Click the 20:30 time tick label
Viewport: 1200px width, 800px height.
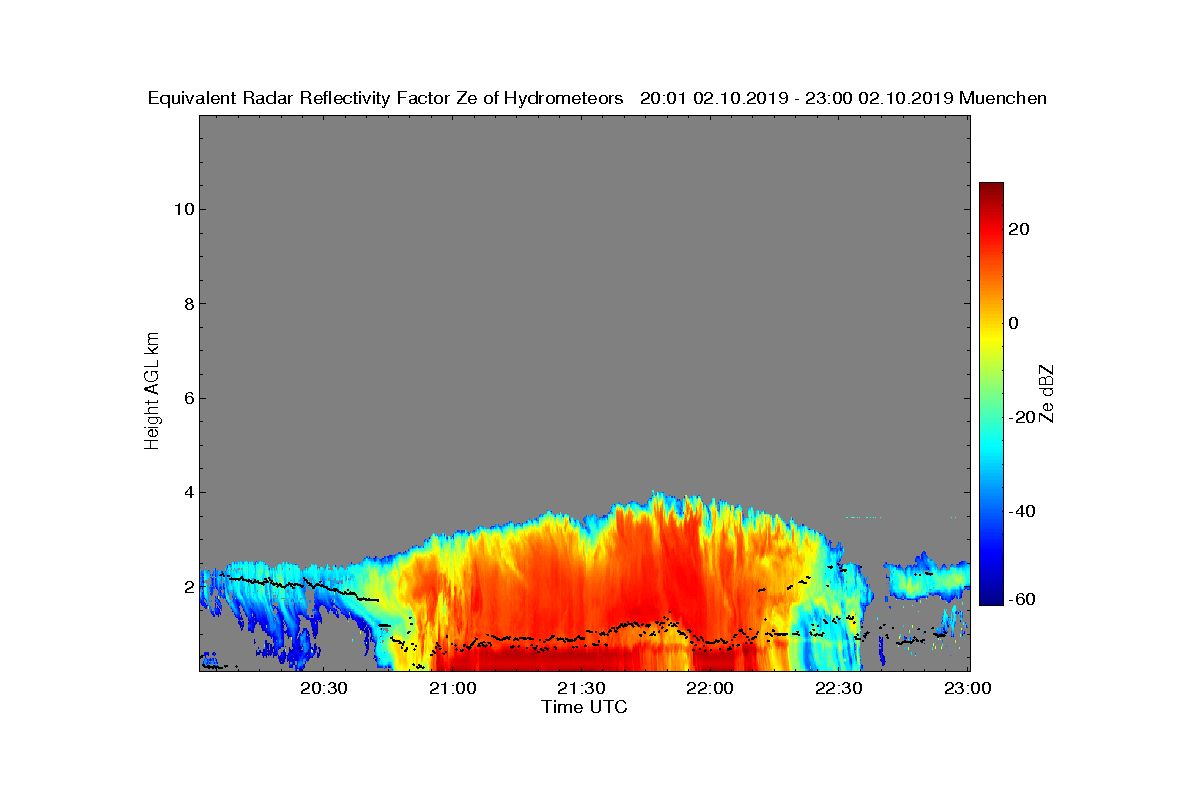click(326, 688)
